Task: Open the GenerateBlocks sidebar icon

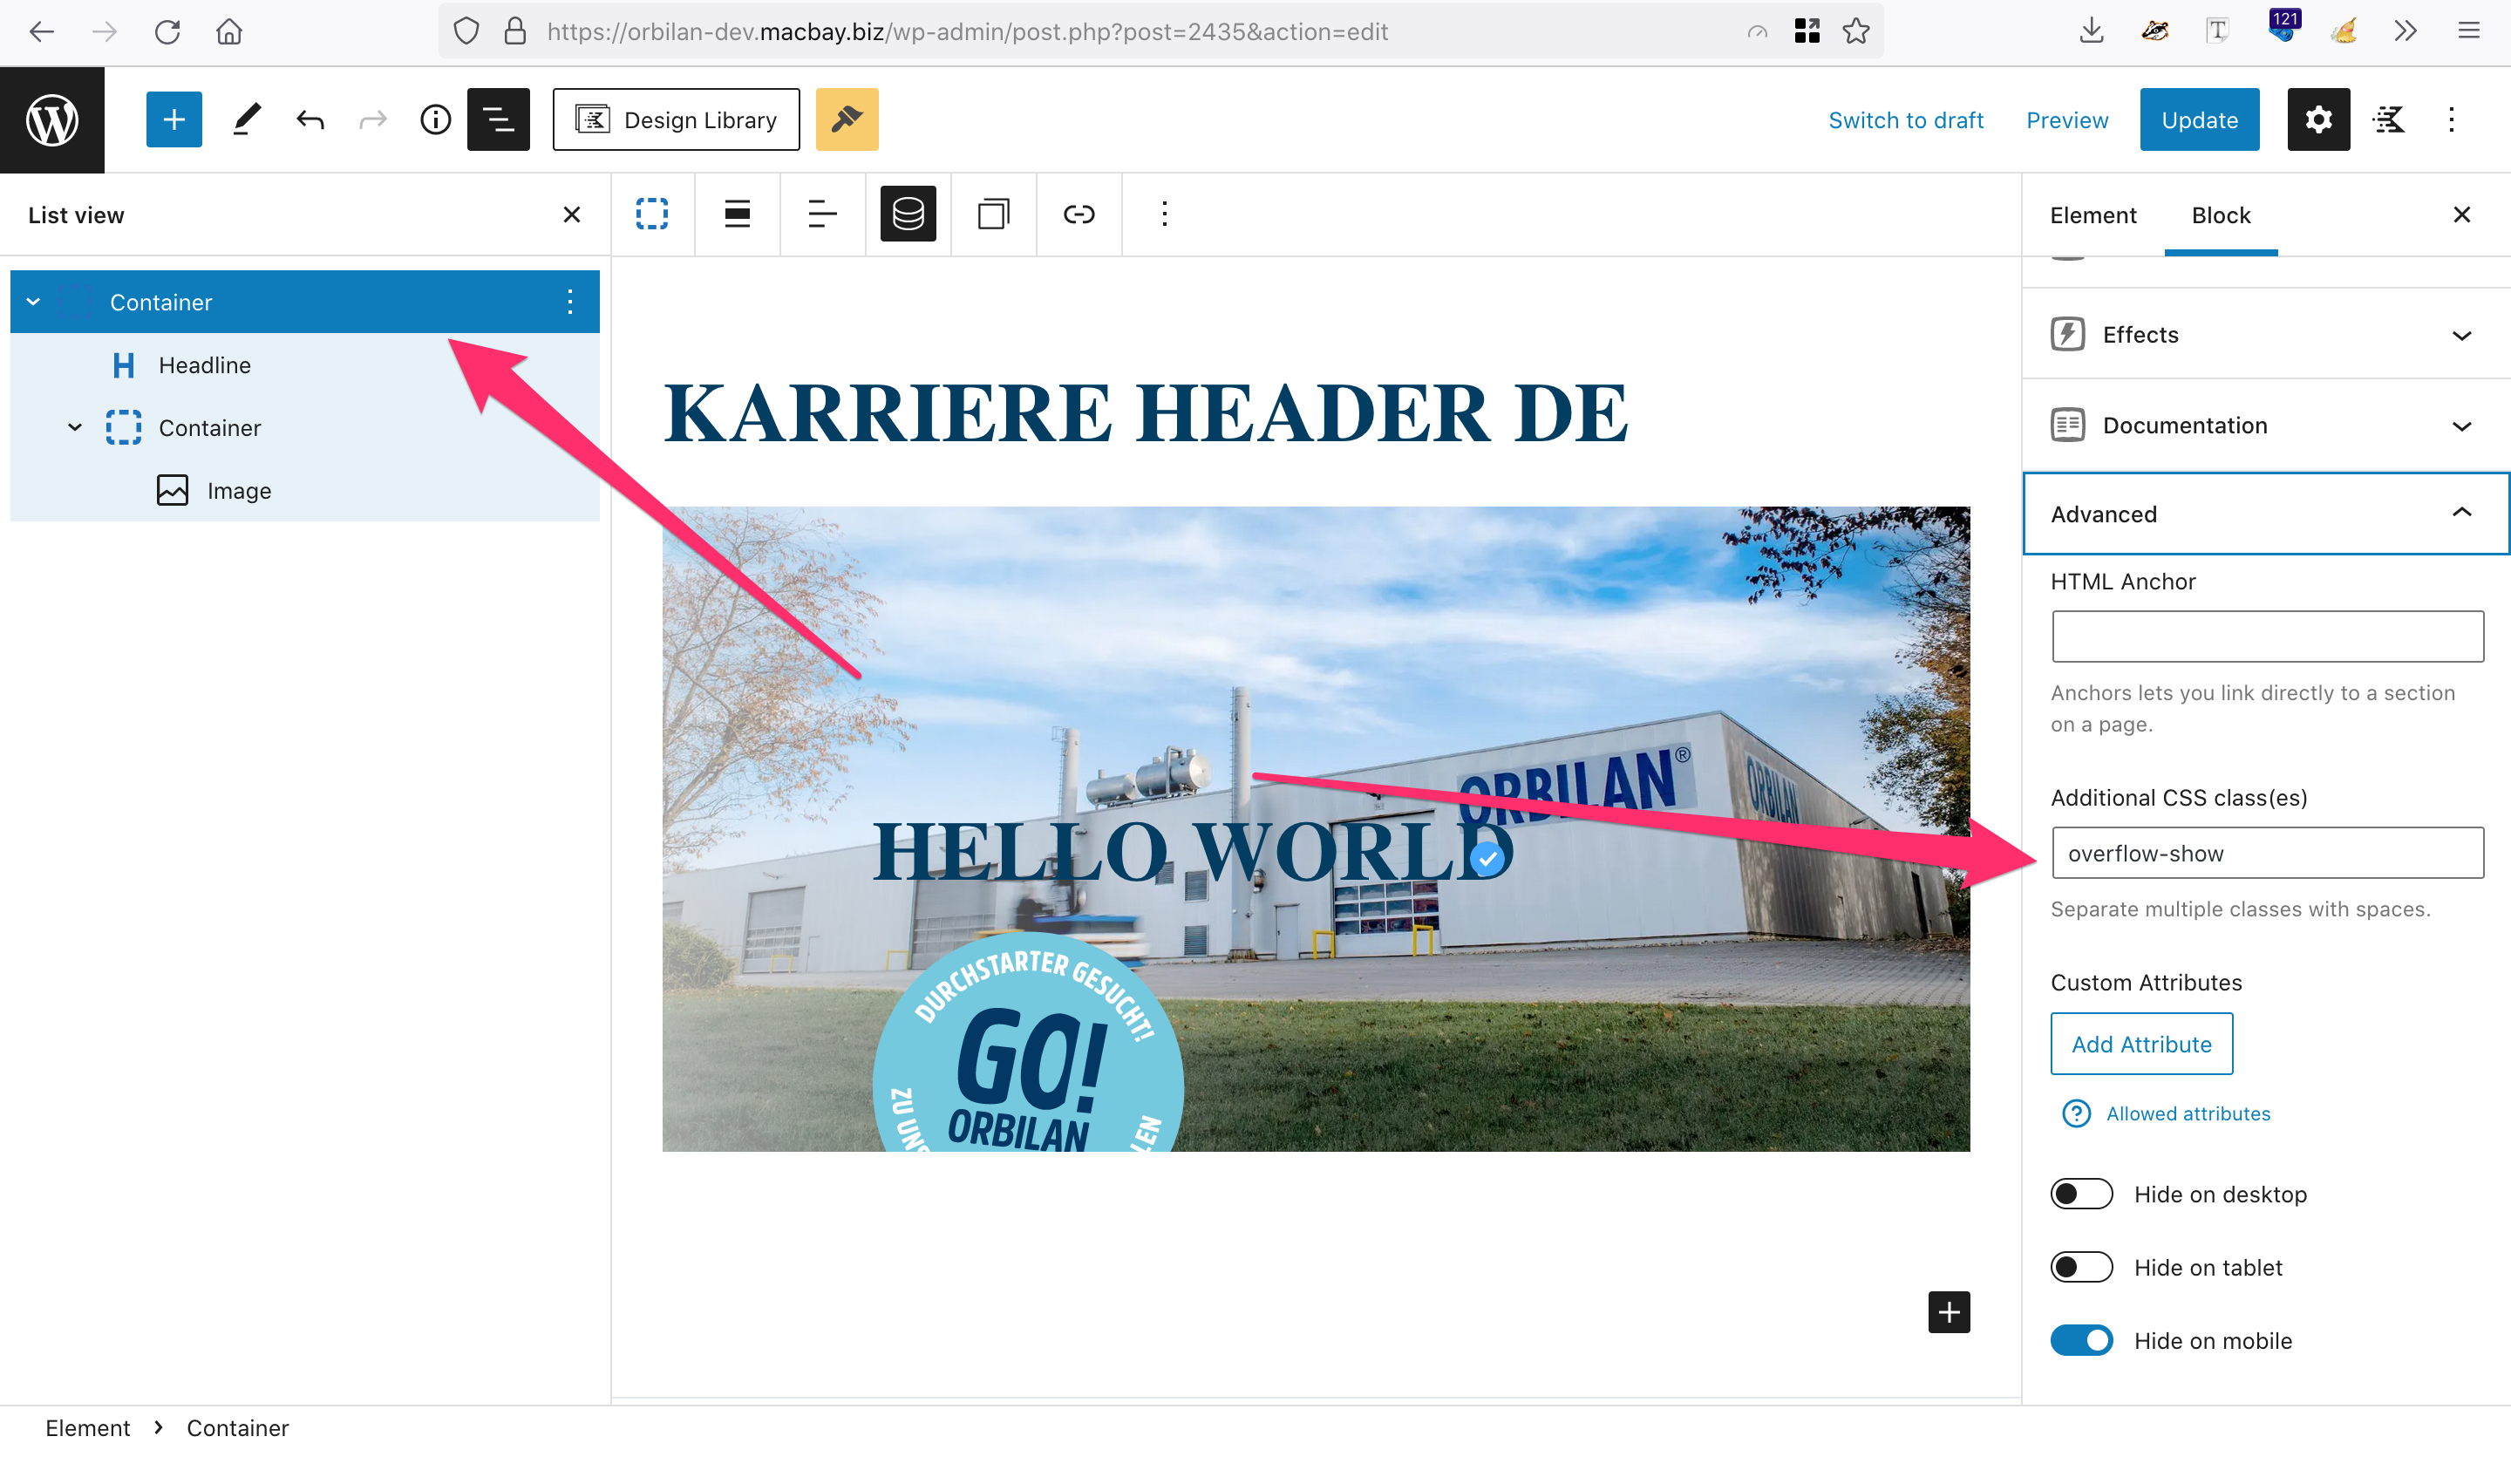Action: pyautogui.click(x=2389, y=120)
